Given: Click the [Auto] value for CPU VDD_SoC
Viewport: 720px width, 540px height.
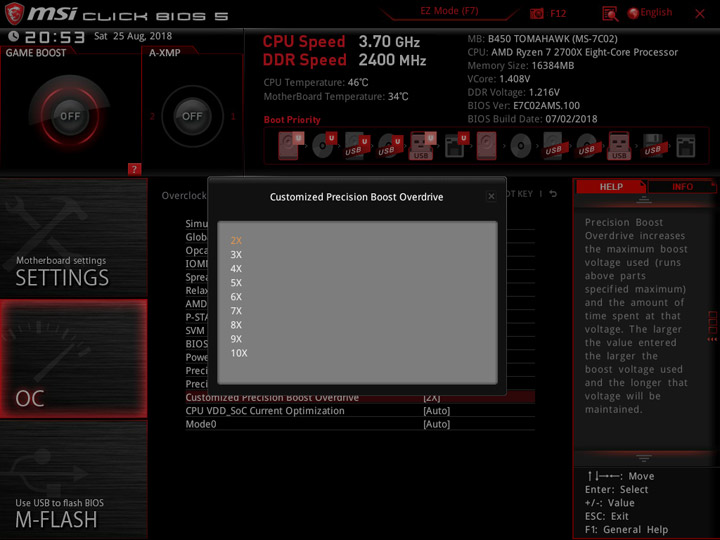Looking at the screenshot, I should [436, 411].
